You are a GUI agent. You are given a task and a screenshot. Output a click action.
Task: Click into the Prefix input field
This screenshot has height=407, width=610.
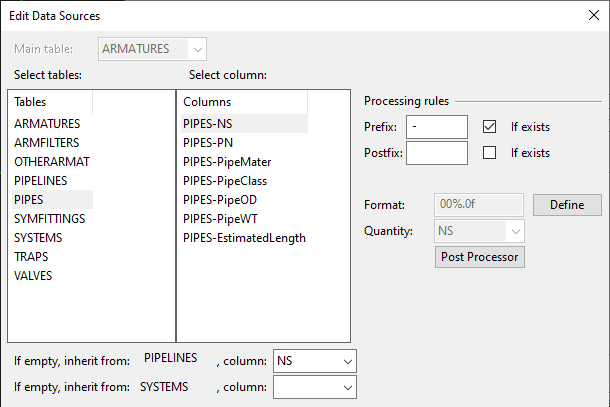click(x=437, y=127)
